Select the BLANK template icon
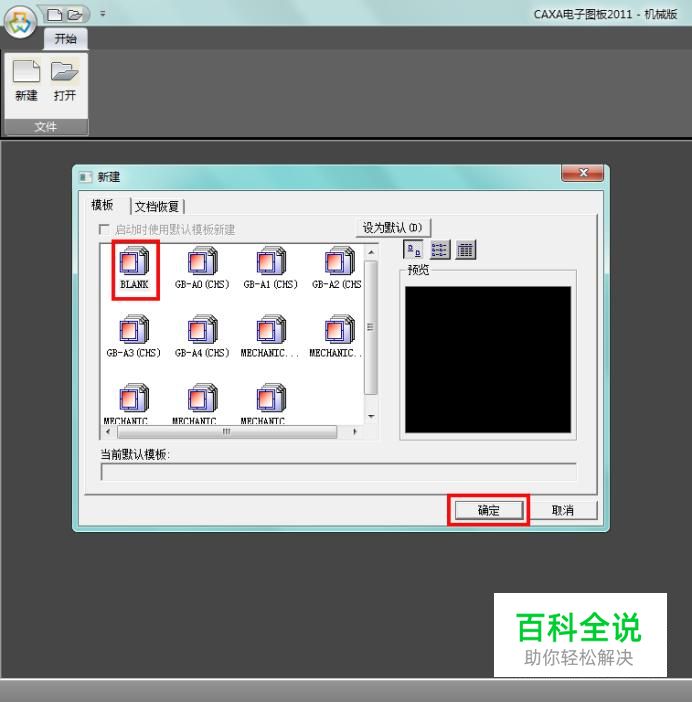This screenshot has height=702, width=692. (x=134, y=268)
